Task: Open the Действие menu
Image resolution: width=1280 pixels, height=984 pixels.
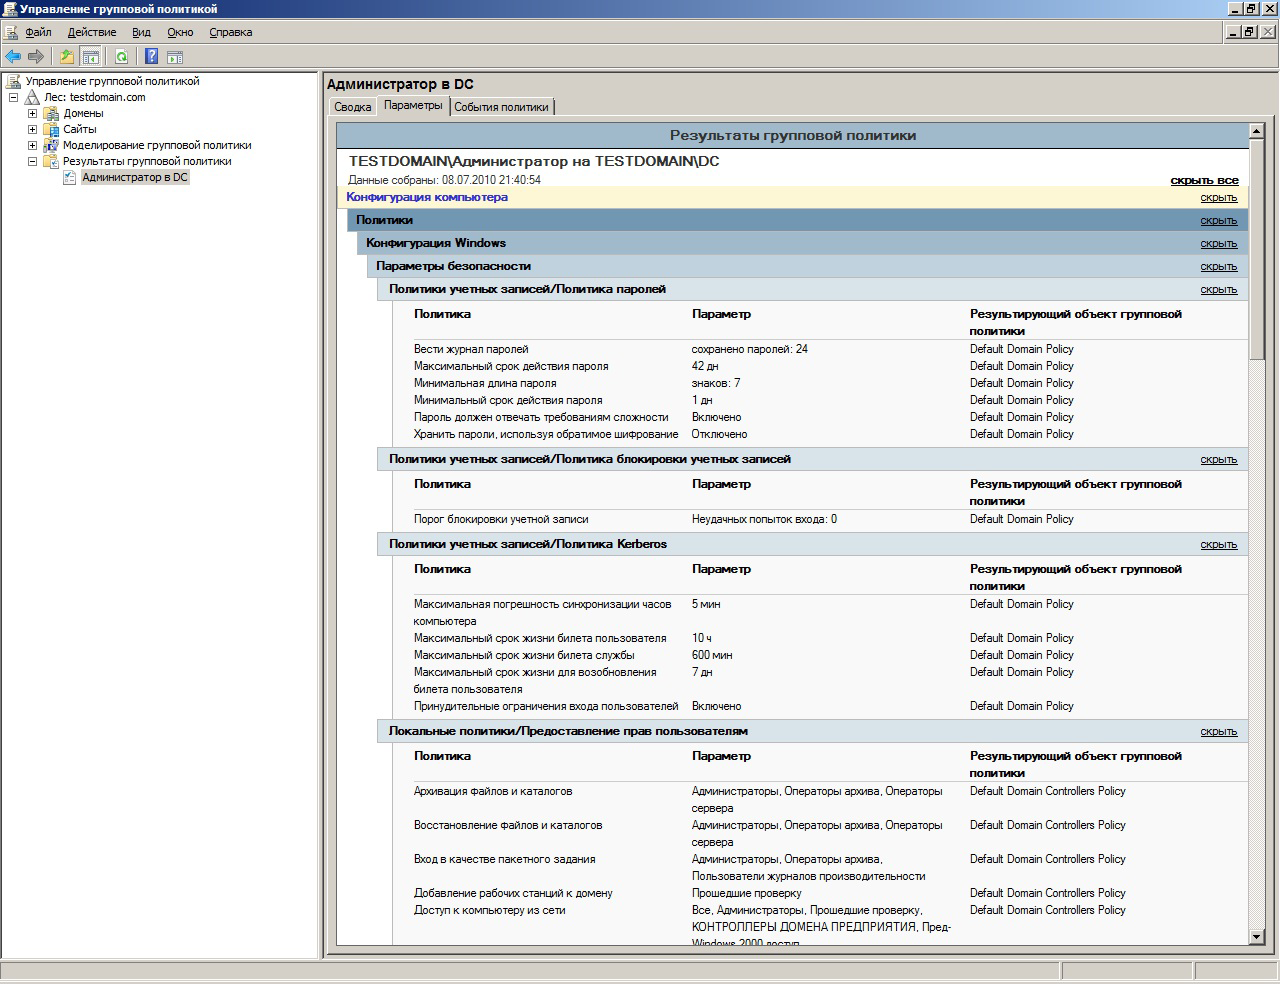Action: [91, 32]
